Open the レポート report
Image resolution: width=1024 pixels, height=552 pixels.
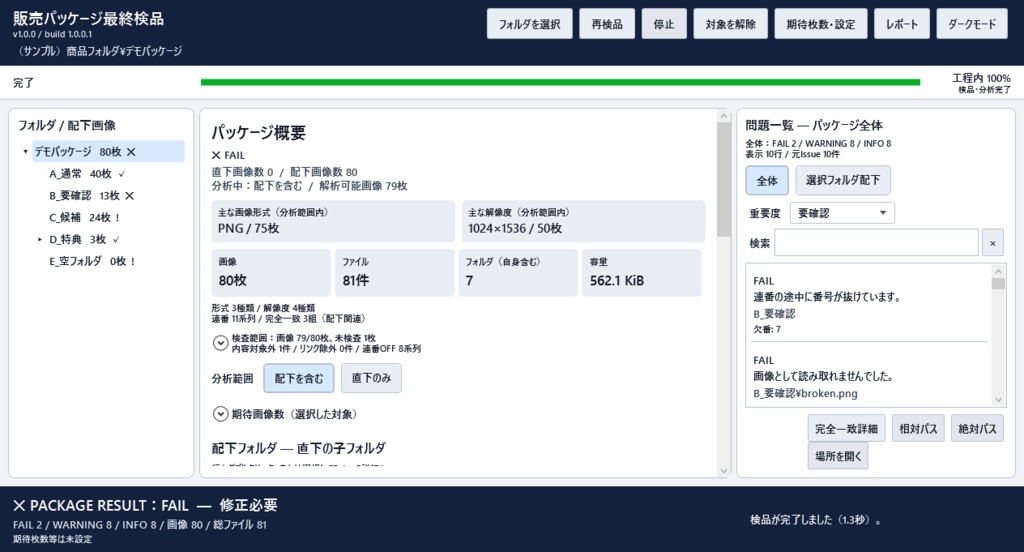(902, 24)
